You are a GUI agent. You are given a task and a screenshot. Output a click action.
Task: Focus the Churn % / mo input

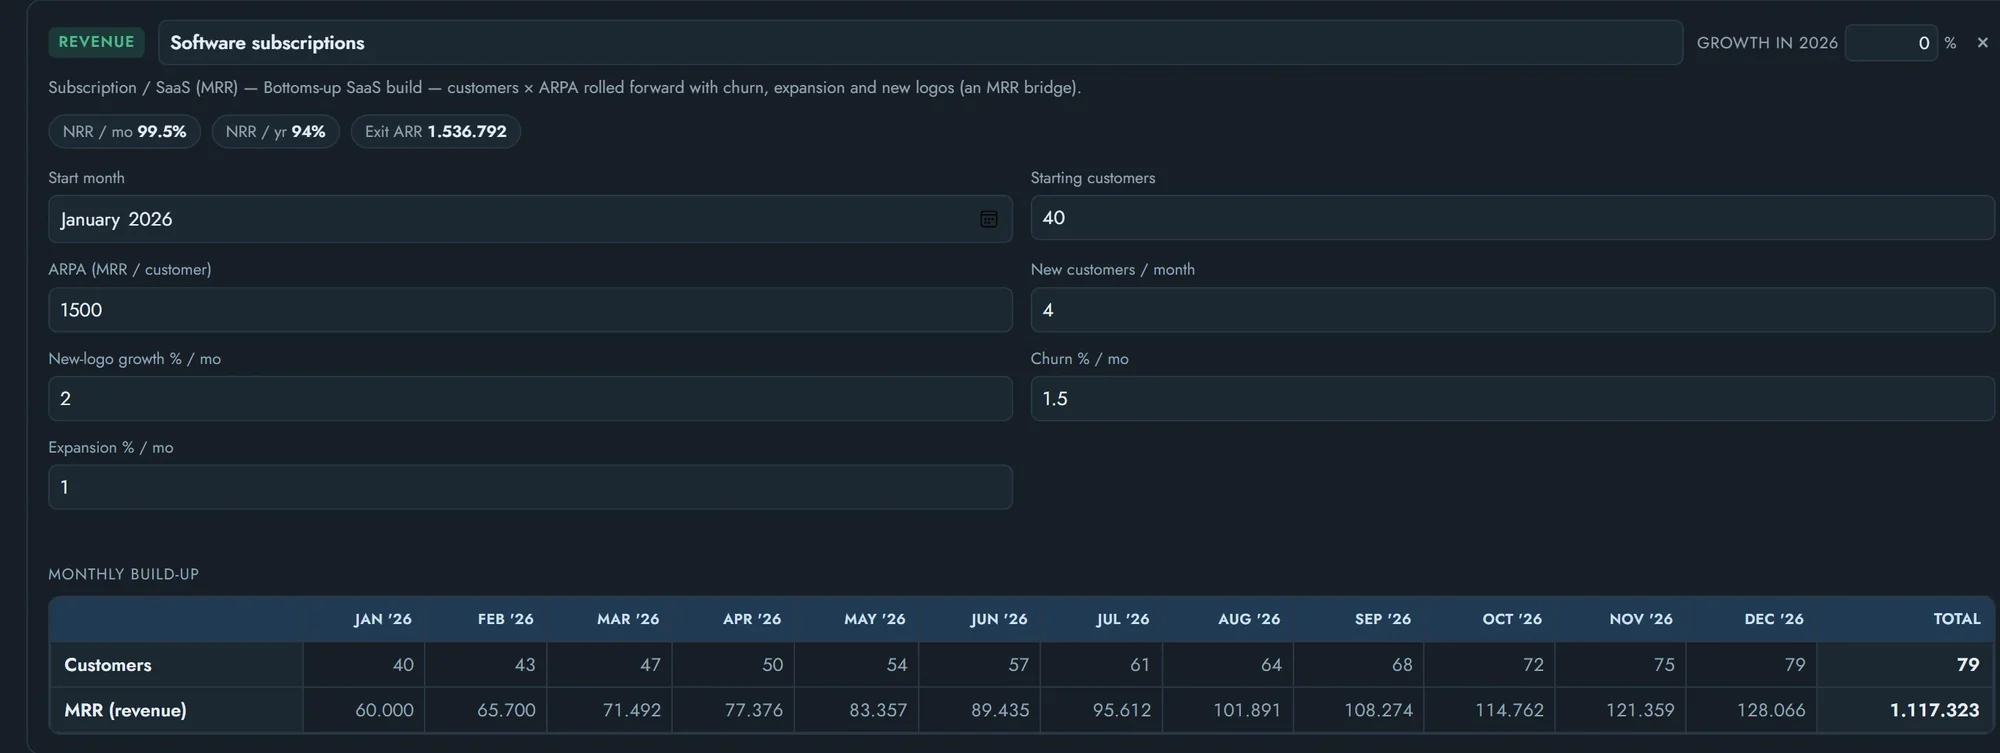pos(1512,398)
